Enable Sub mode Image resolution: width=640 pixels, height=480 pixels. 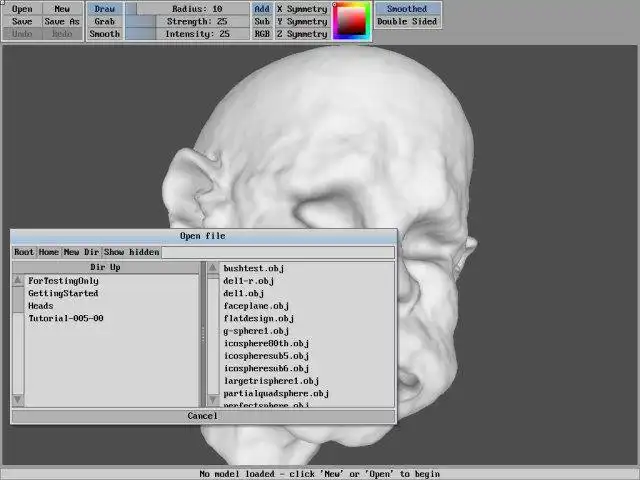point(262,21)
